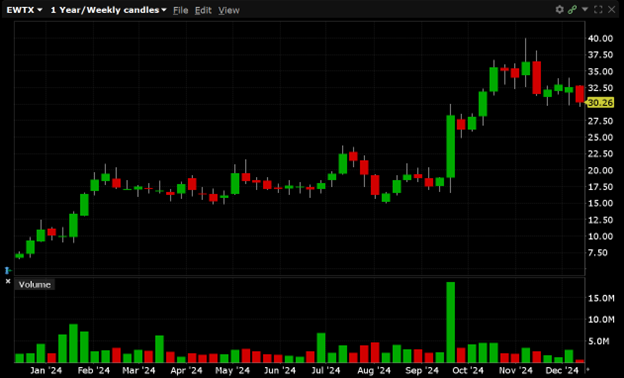
Task: Click the 35.00 price axis label
Action: [x=600, y=72]
